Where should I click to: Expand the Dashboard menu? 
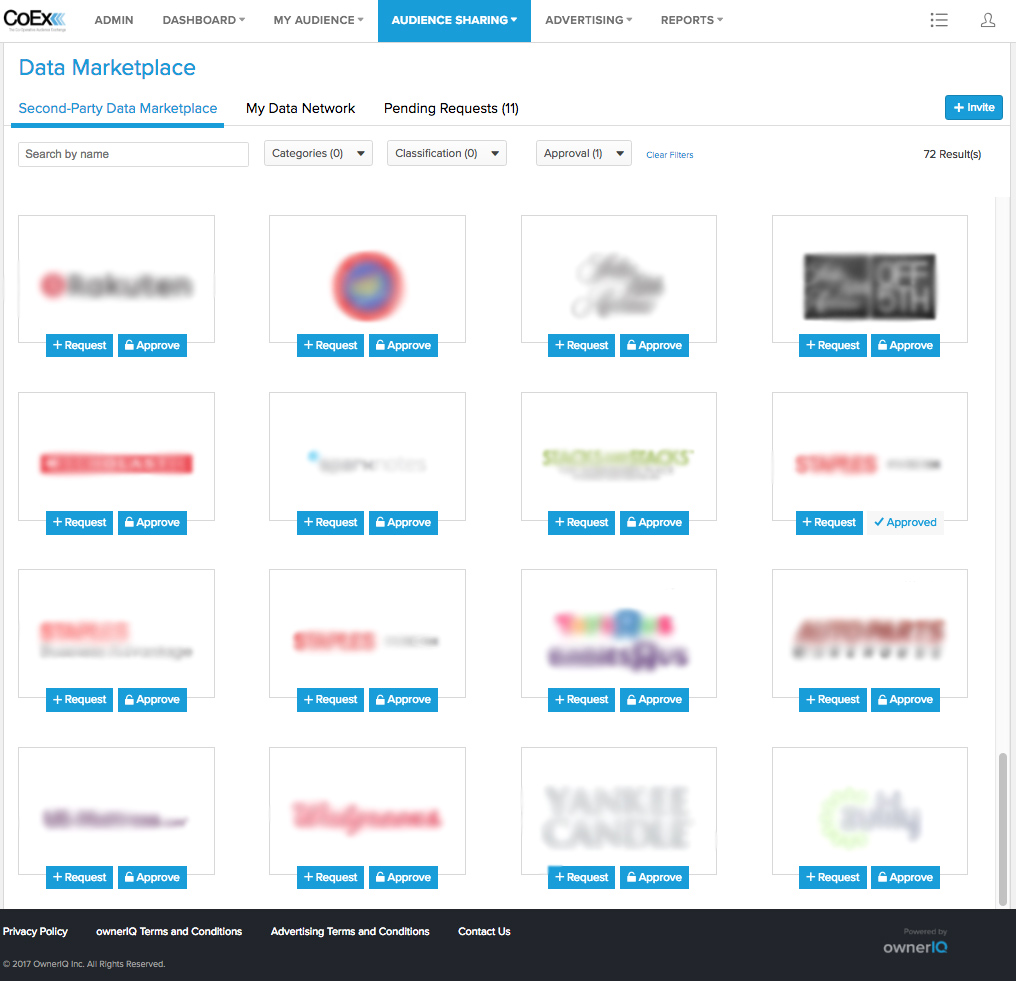203,20
